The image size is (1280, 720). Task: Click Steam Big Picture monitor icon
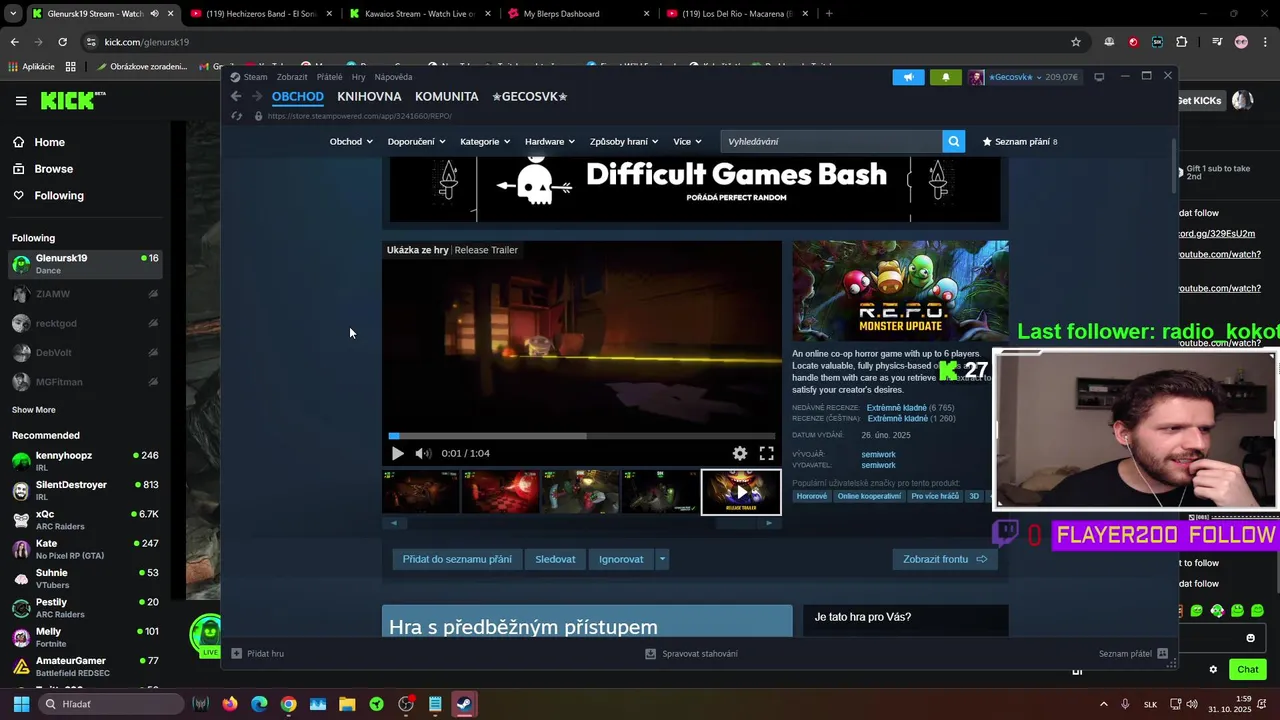pyautogui.click(x=1099, y=77)
